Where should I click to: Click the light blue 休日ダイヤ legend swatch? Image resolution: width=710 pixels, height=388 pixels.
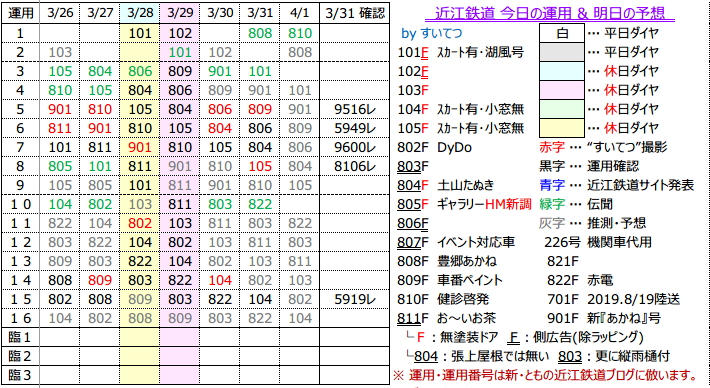(561, 71)
